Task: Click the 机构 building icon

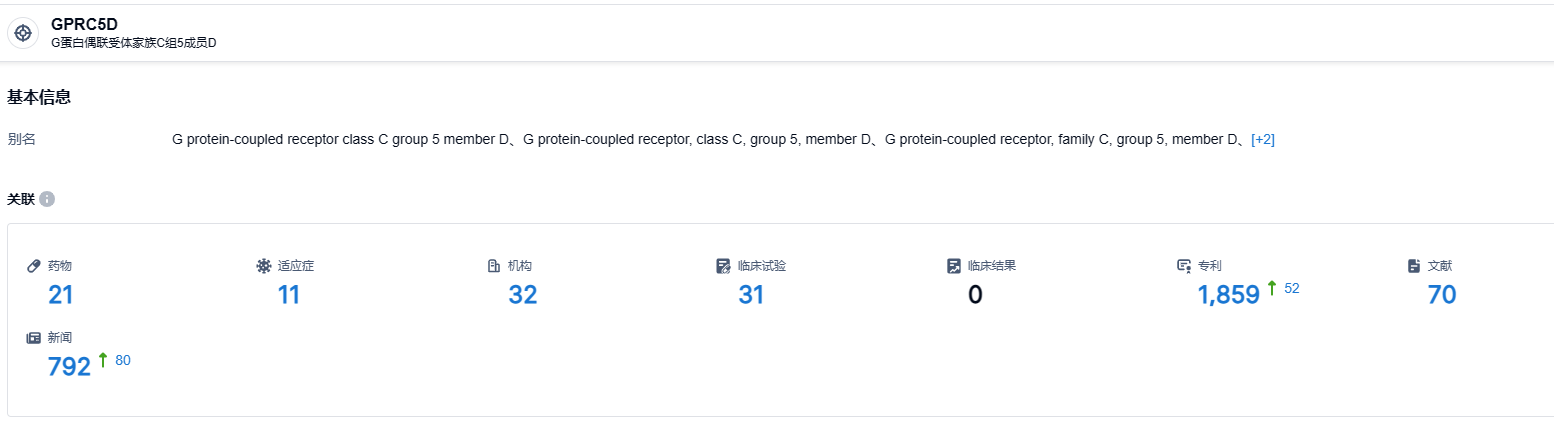Action: [493, 266]
